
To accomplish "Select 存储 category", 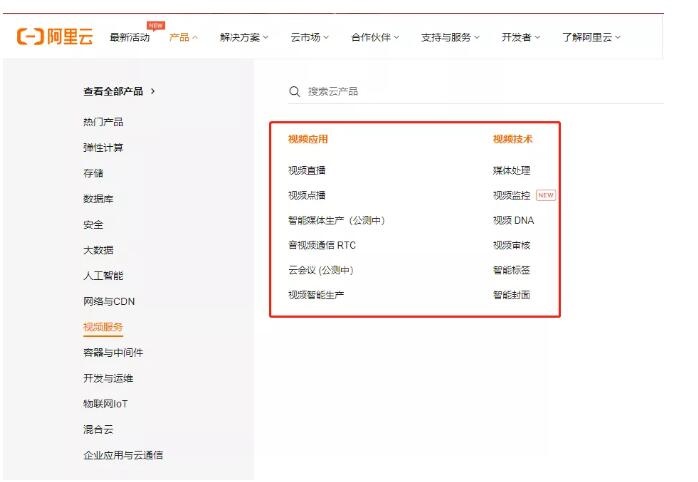I will pyautogui.click(x=93, y=173).
